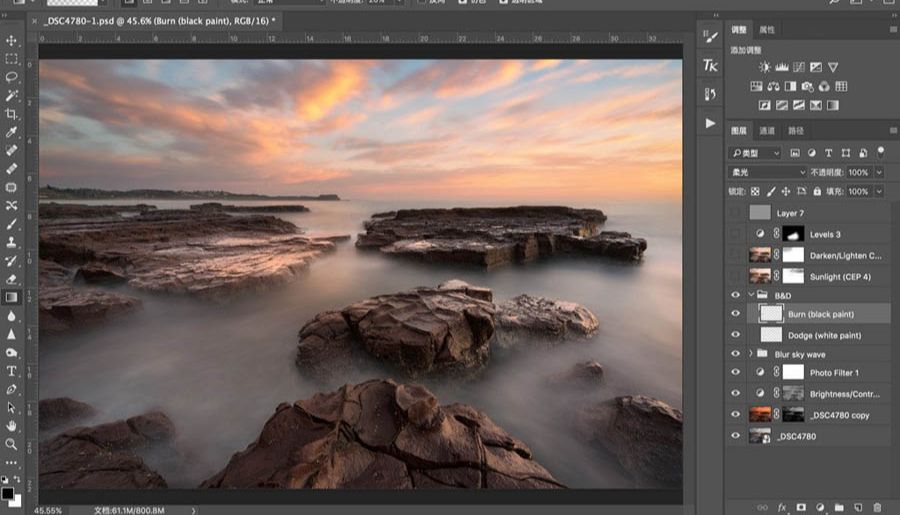
Task: Click the new group folder icon
Action: (x=839, y=508)
